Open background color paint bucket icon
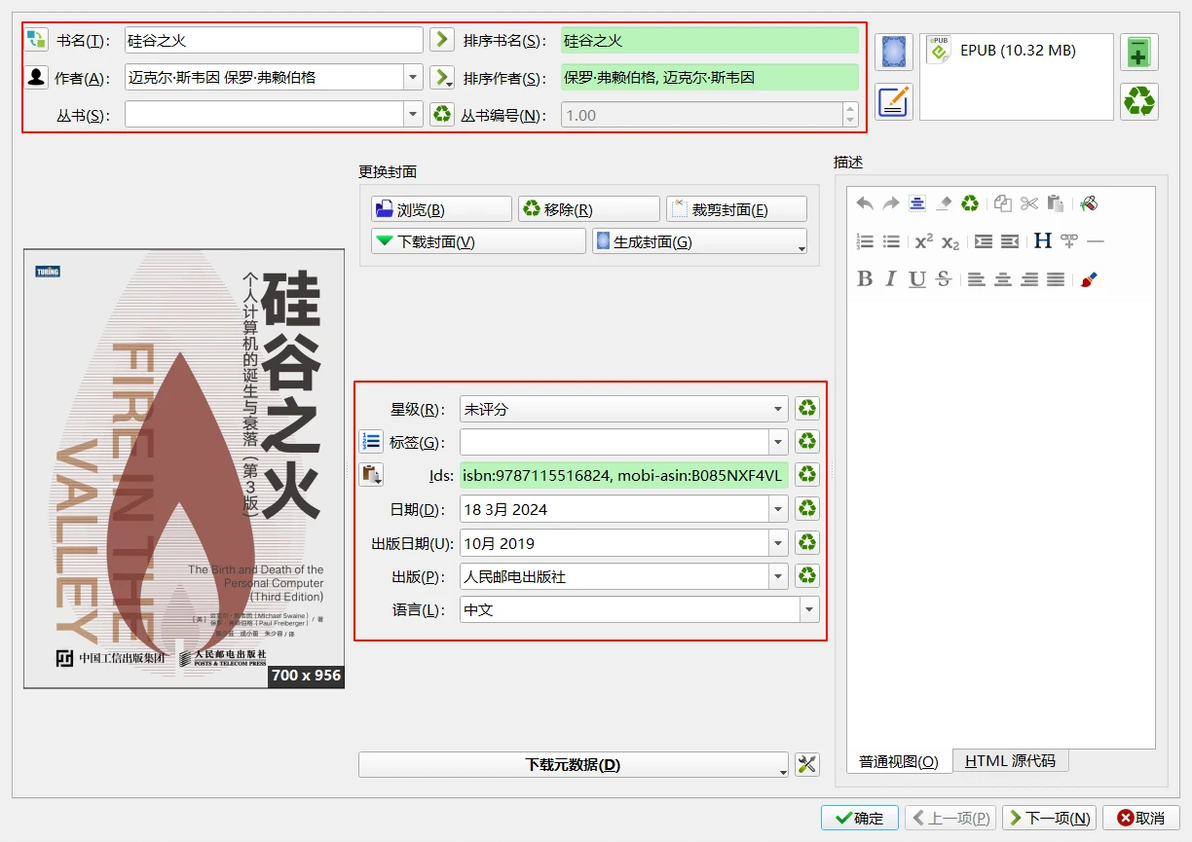Image resolution: width=1192 pixels, height=842 pixels. coord(1089,204)
